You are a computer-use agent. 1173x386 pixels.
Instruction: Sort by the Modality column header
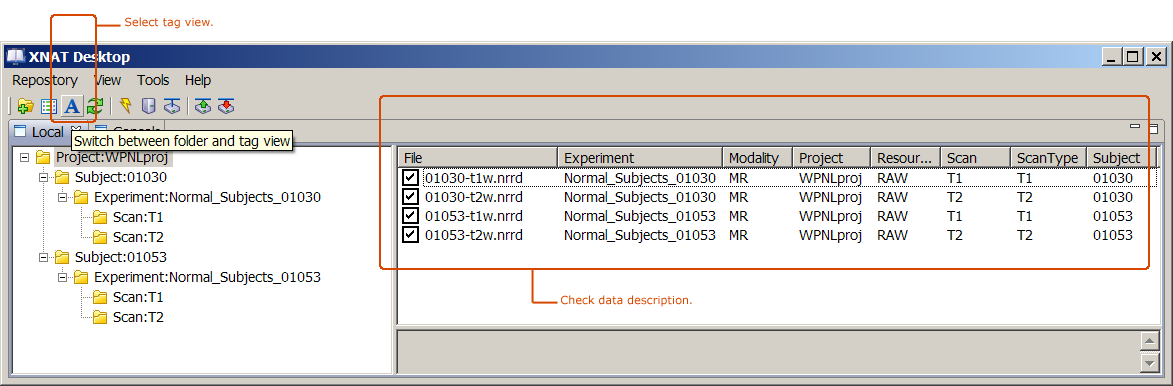coord(757,158)
